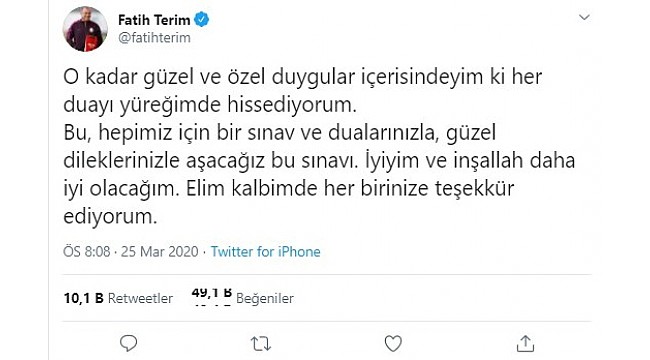Click the sentence starting "O kadar güzel"
The image size is (650, 360).
303,91
